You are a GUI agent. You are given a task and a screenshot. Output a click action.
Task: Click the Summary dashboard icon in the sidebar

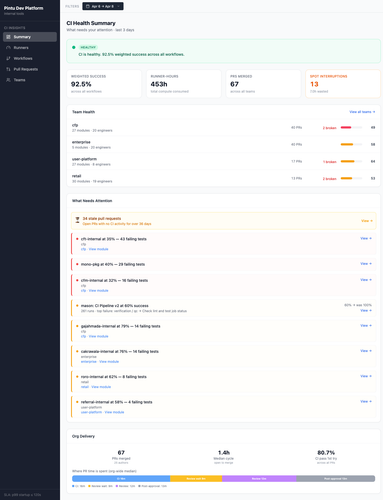pos(8,37)
